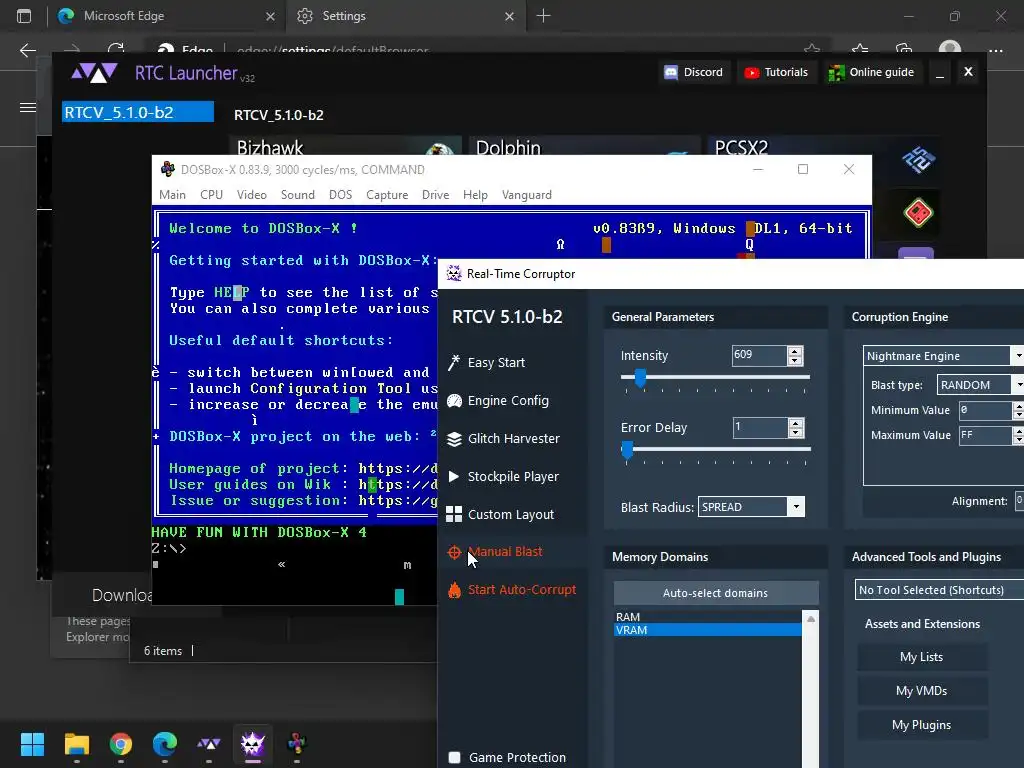This screenshot has height=768, width=1024.
Task: Click the Memory Domains list scrollbar
Action: click(x=810, y=689)
